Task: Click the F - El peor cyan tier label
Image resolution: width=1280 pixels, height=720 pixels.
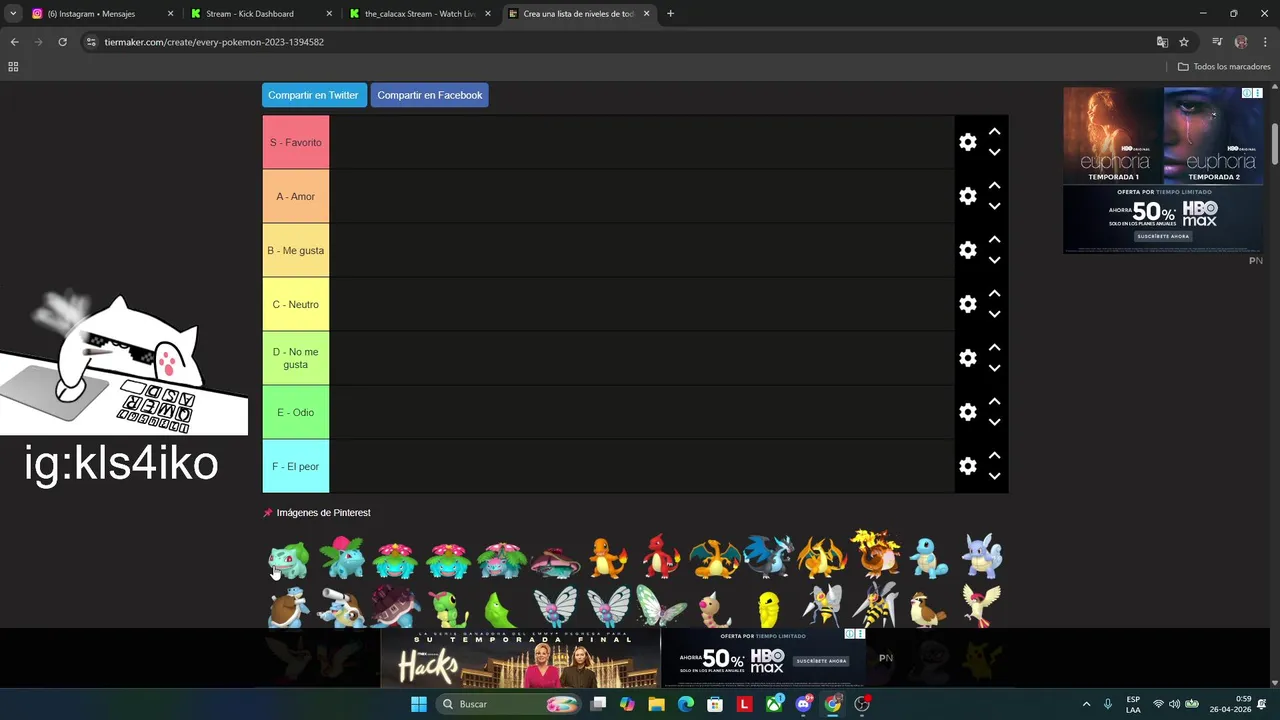Action: point(296,466)
